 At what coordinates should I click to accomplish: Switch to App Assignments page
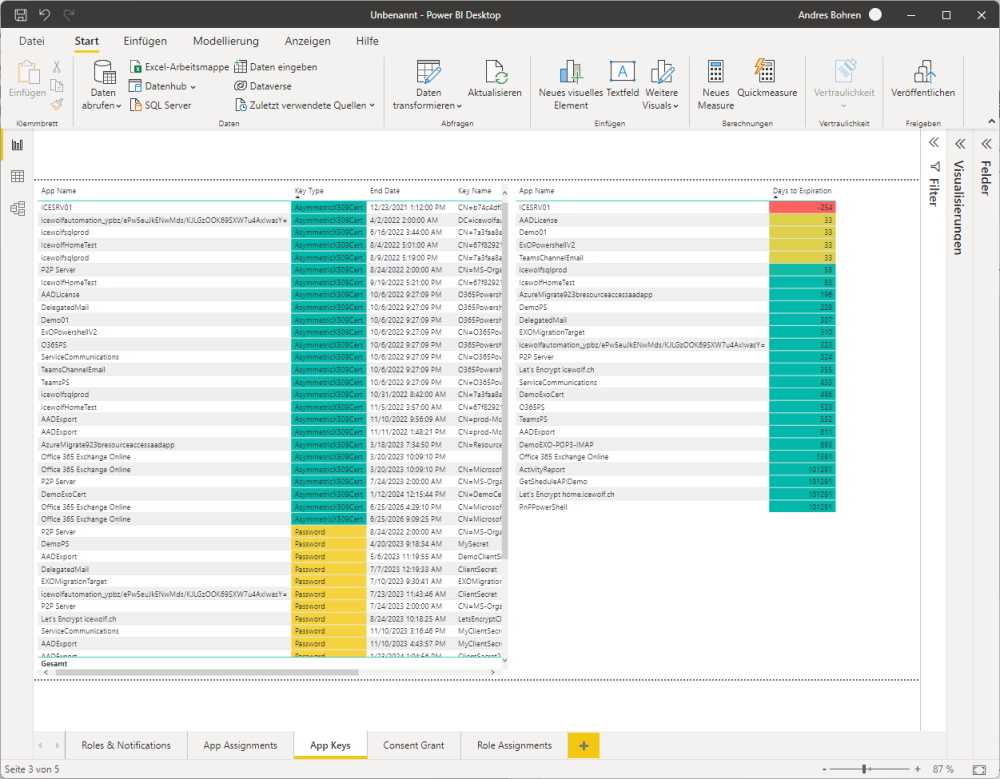point(240,745)
